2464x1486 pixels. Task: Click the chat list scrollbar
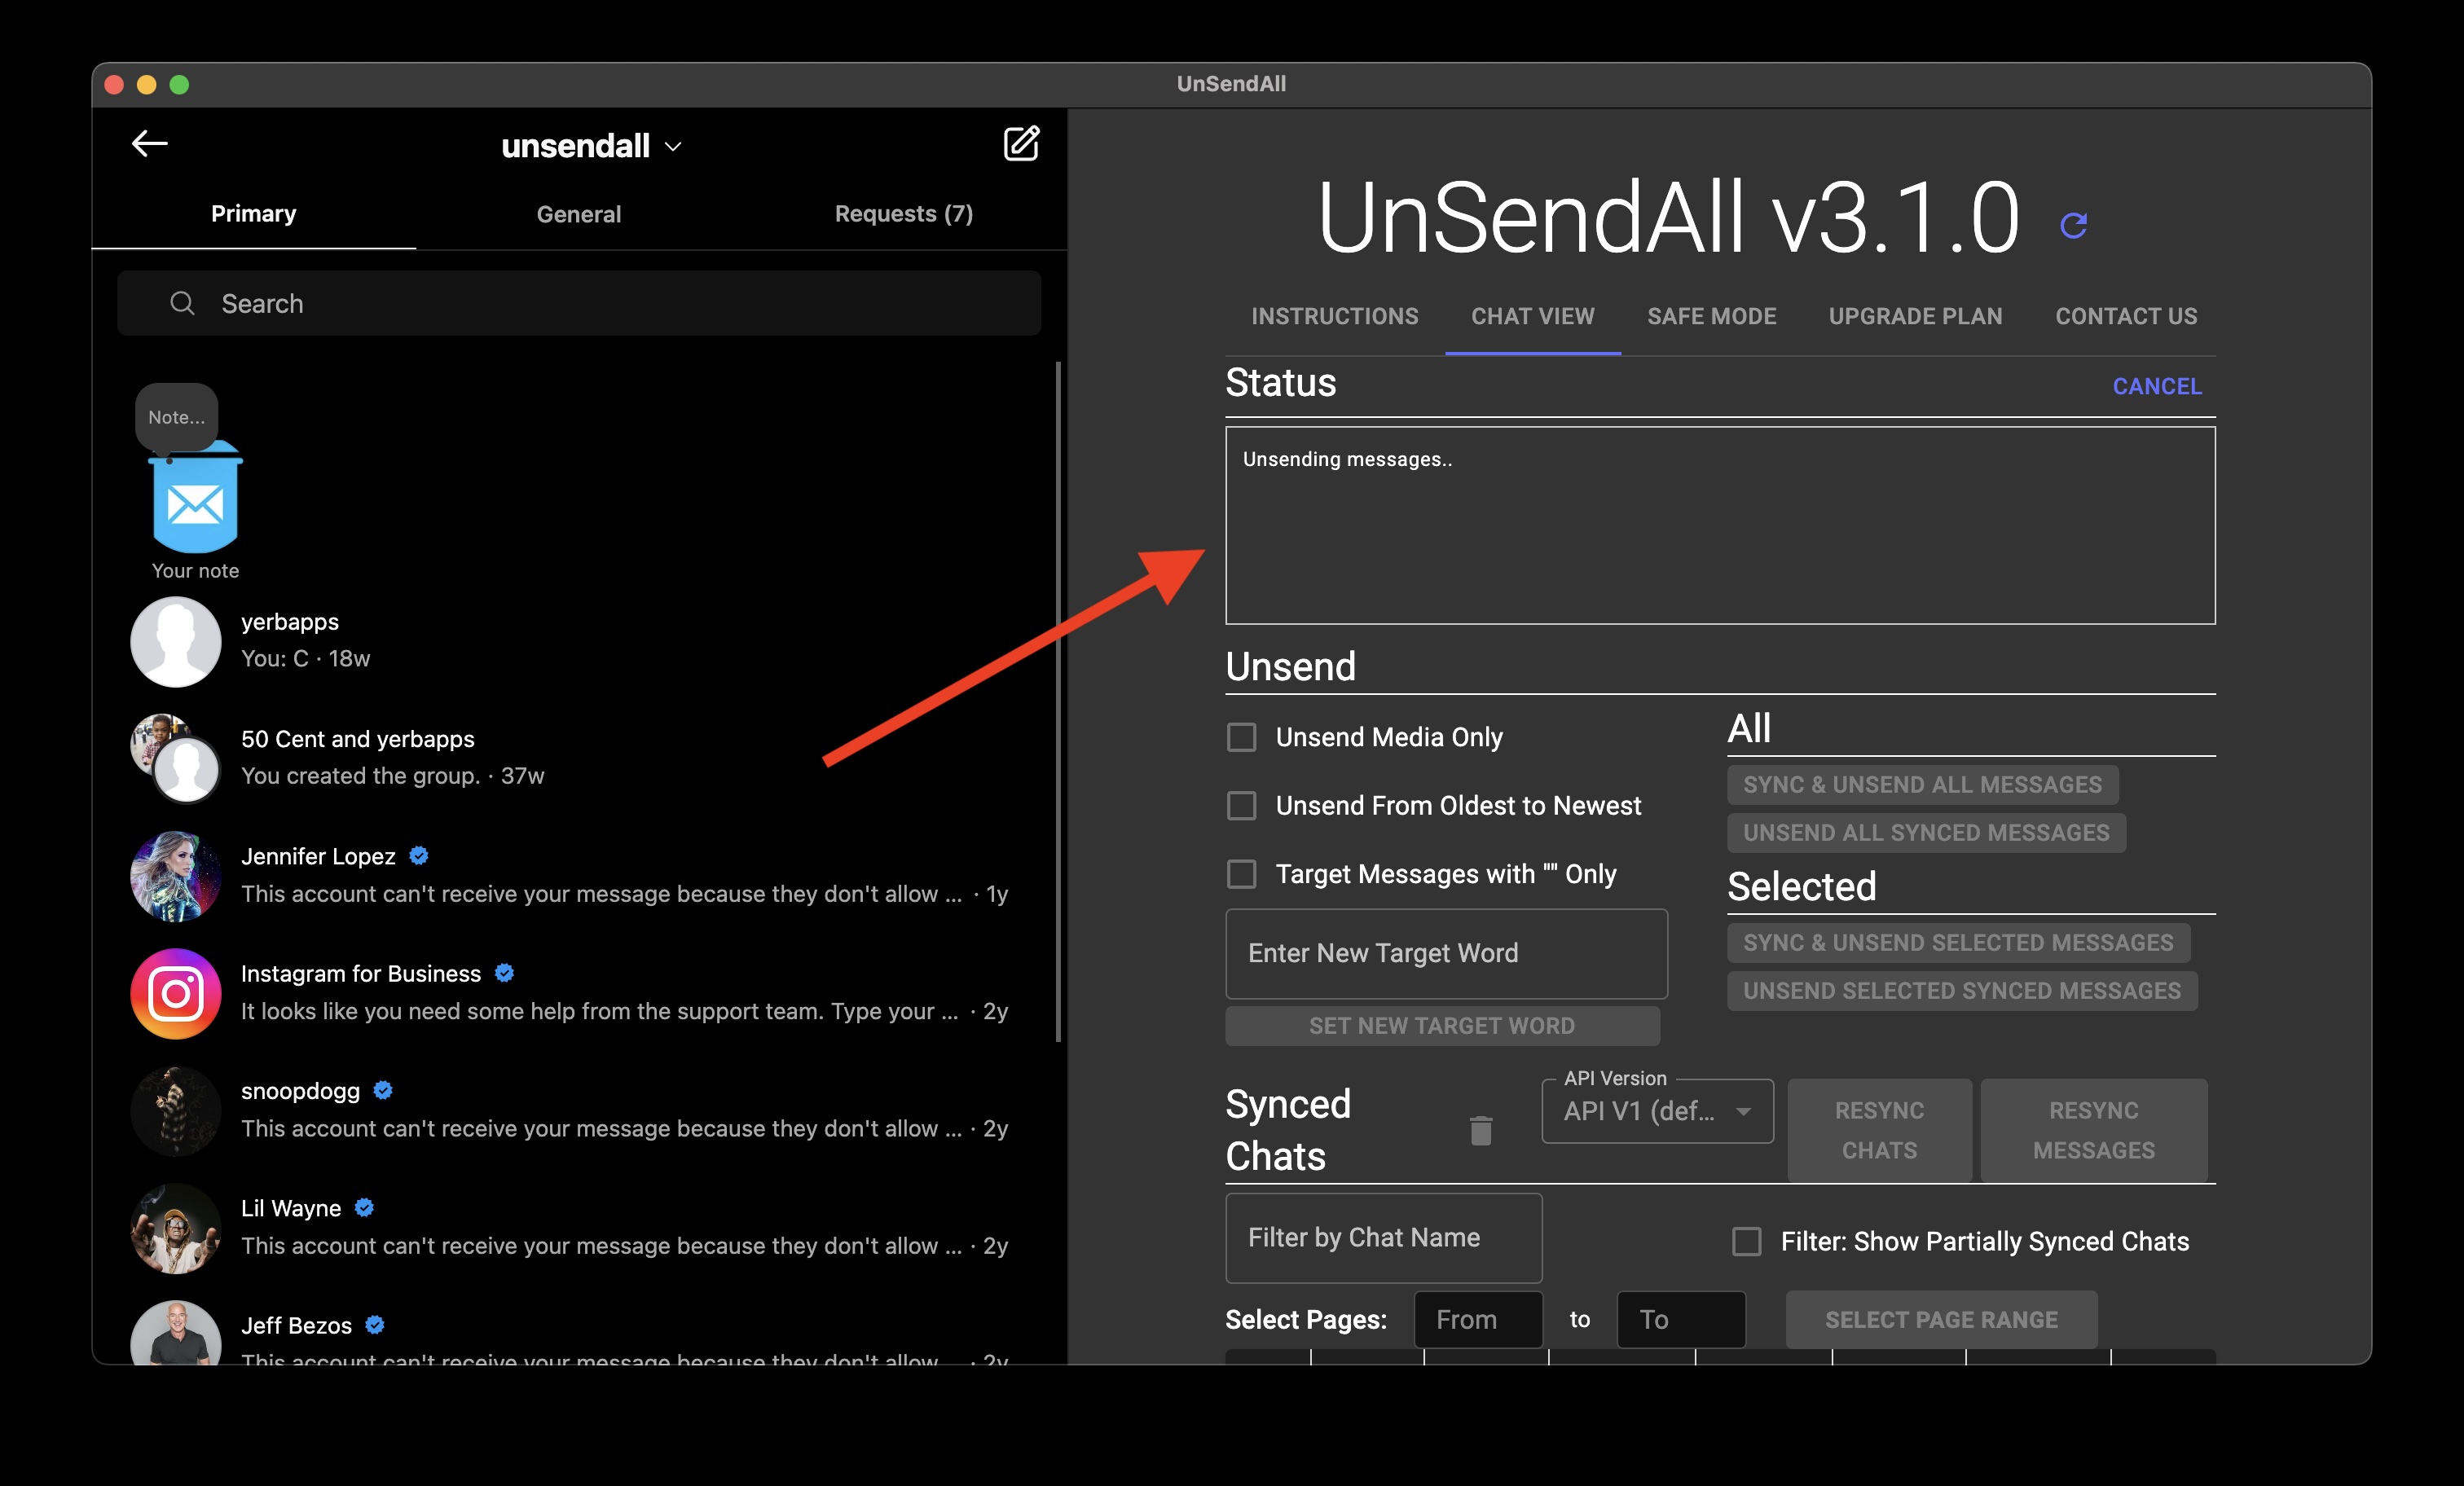[1058, 700]
